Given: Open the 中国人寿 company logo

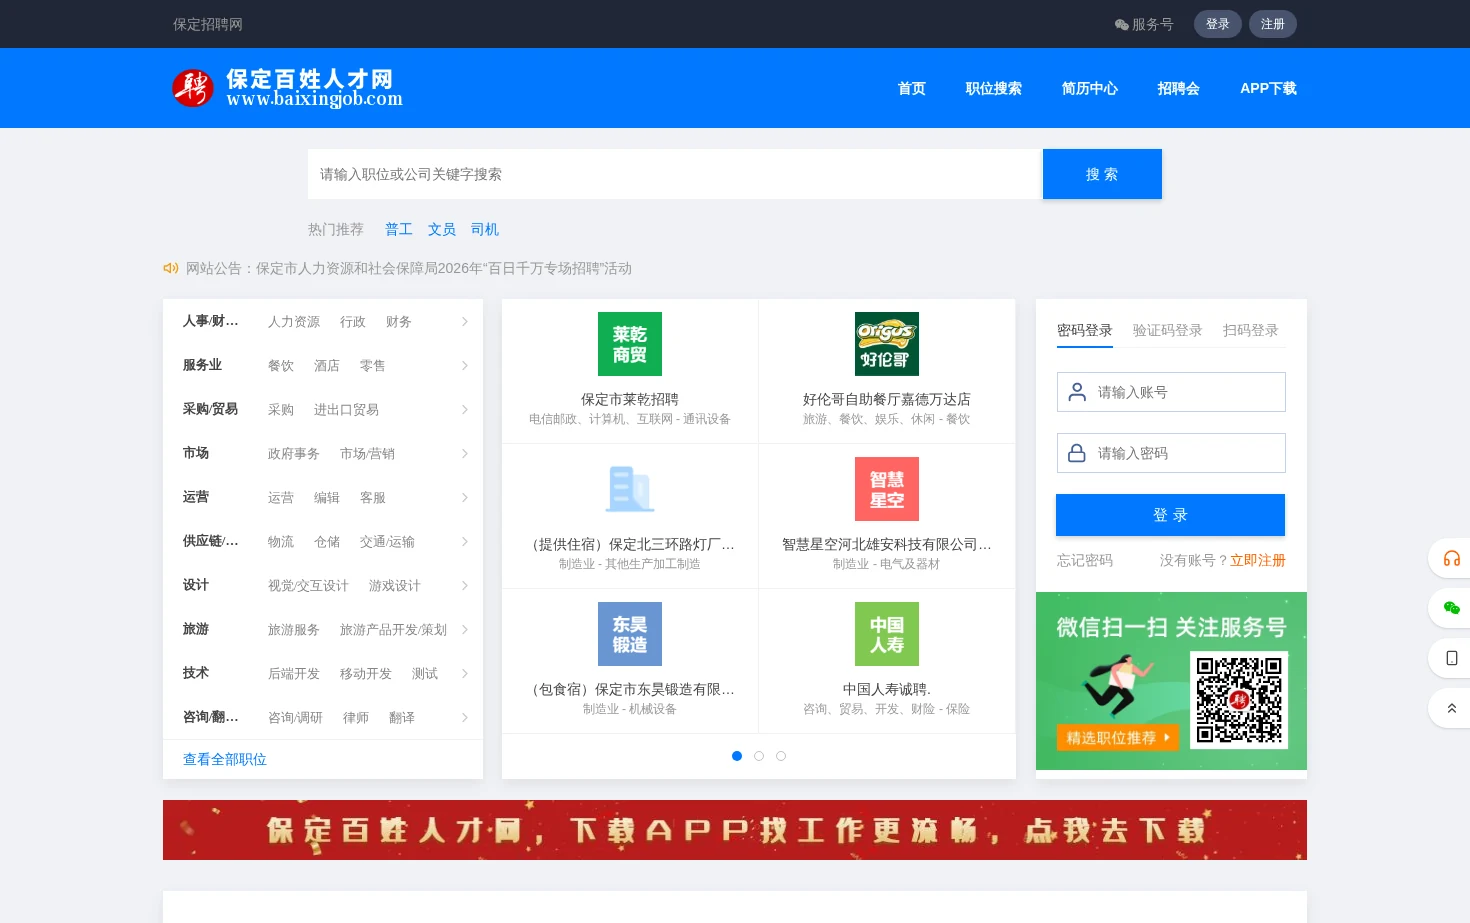Looking at the screenshot, I should coord(887,634).
